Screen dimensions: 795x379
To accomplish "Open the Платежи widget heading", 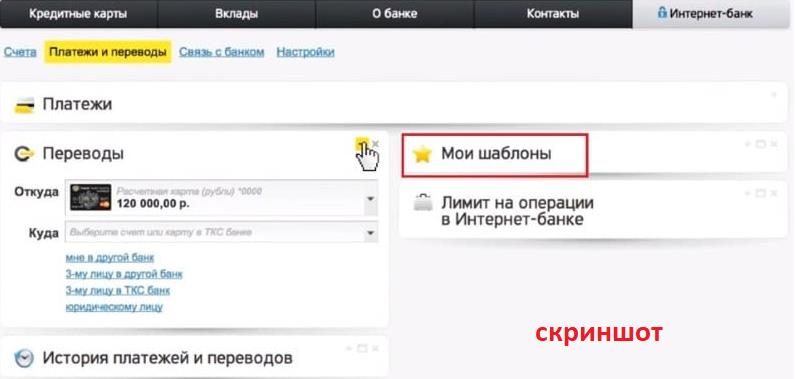I will point(77,104).
